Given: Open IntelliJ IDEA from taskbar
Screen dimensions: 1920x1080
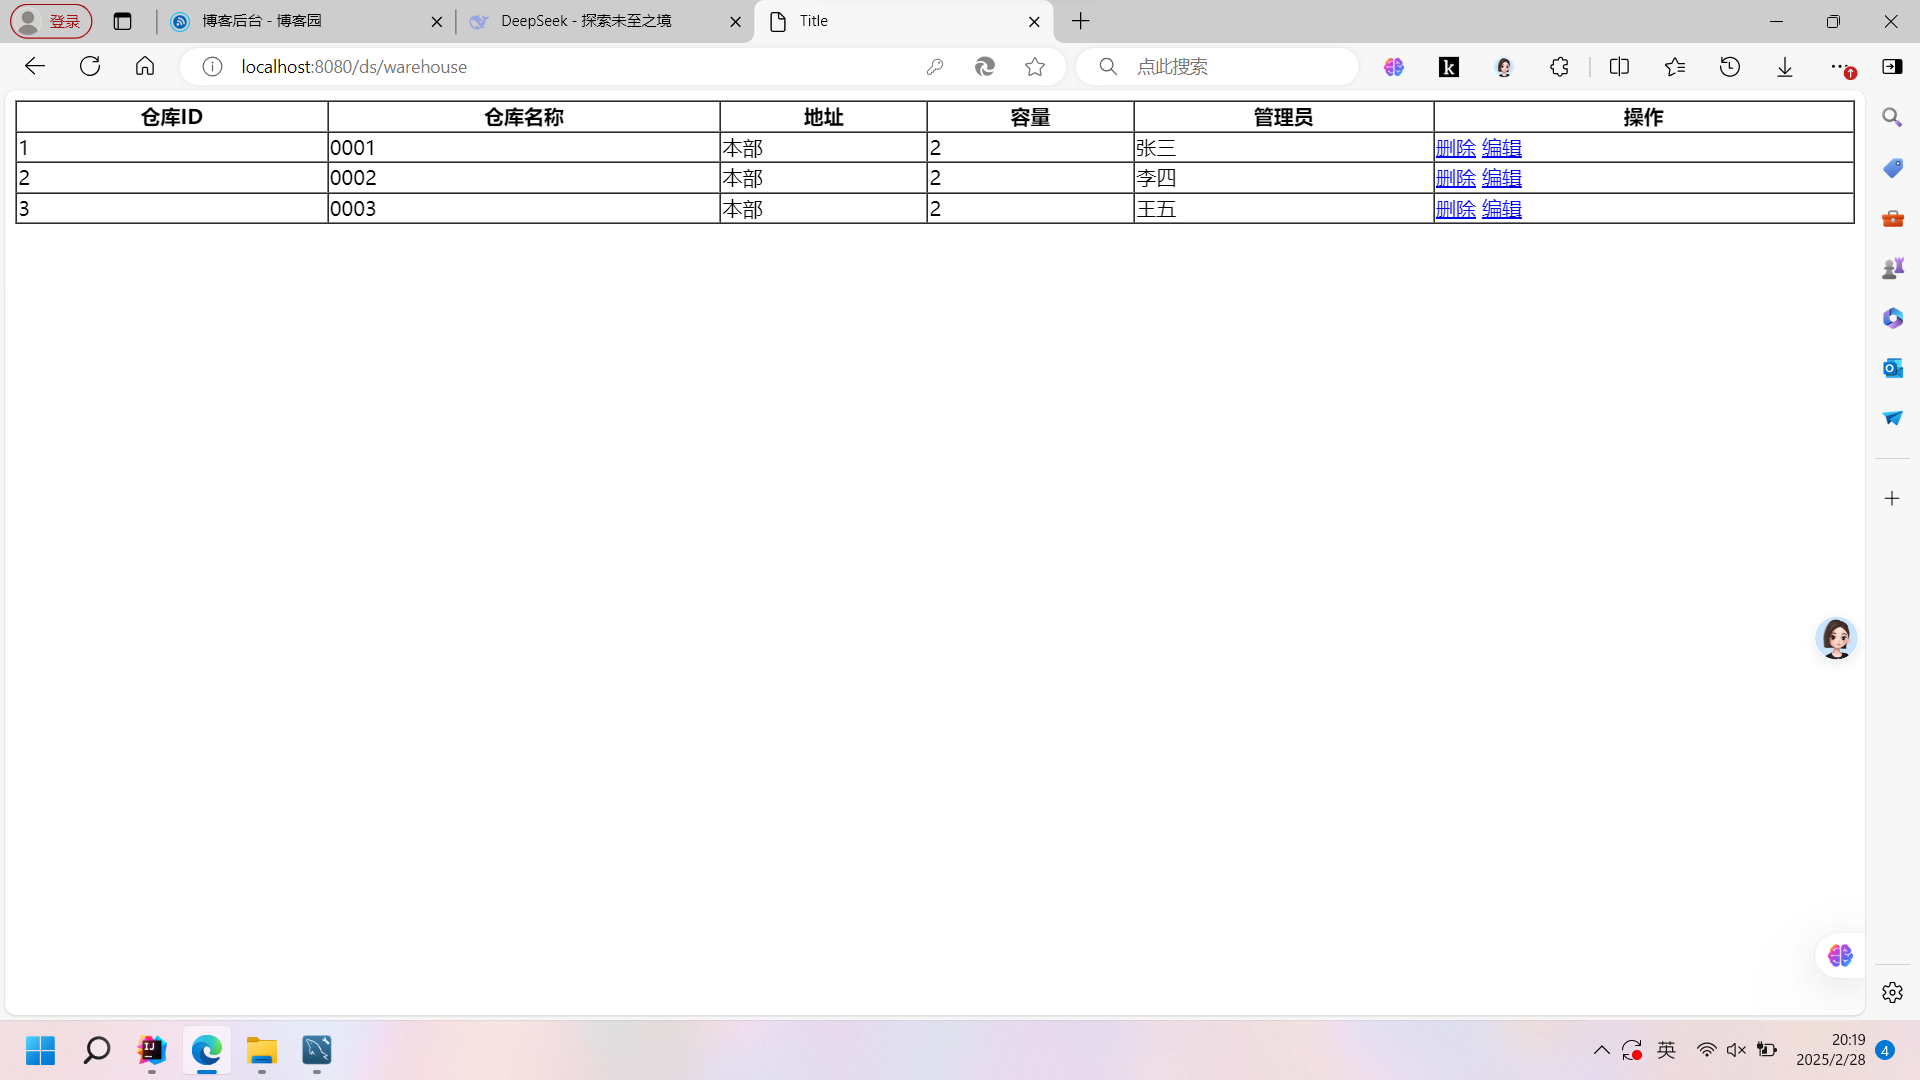Looking at the screenshot, I should pyautogui.click(x=152, y=1050).
